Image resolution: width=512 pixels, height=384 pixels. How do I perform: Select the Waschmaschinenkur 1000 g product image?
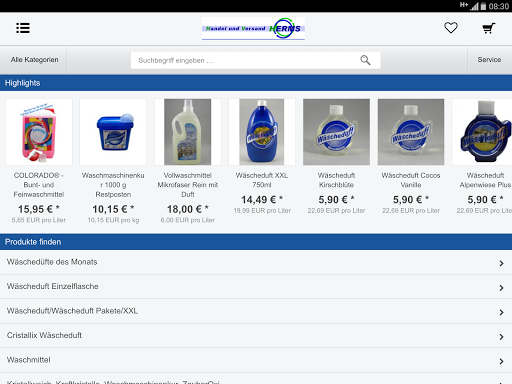click(113, 132)
